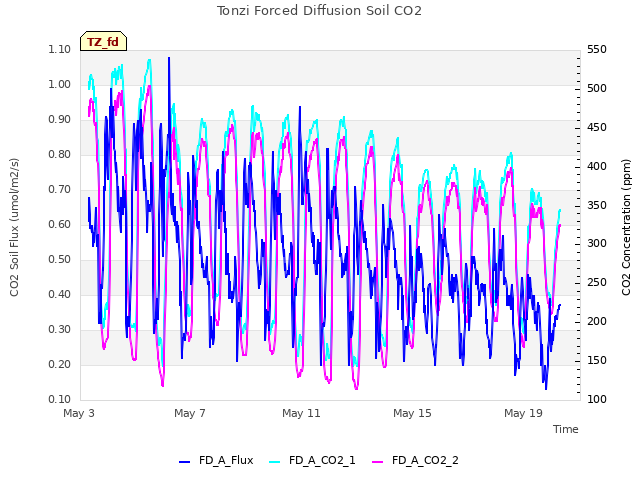Toggle FD_A_Flux series in legend
The image size is (640, 480).
[x=216, y=460]
